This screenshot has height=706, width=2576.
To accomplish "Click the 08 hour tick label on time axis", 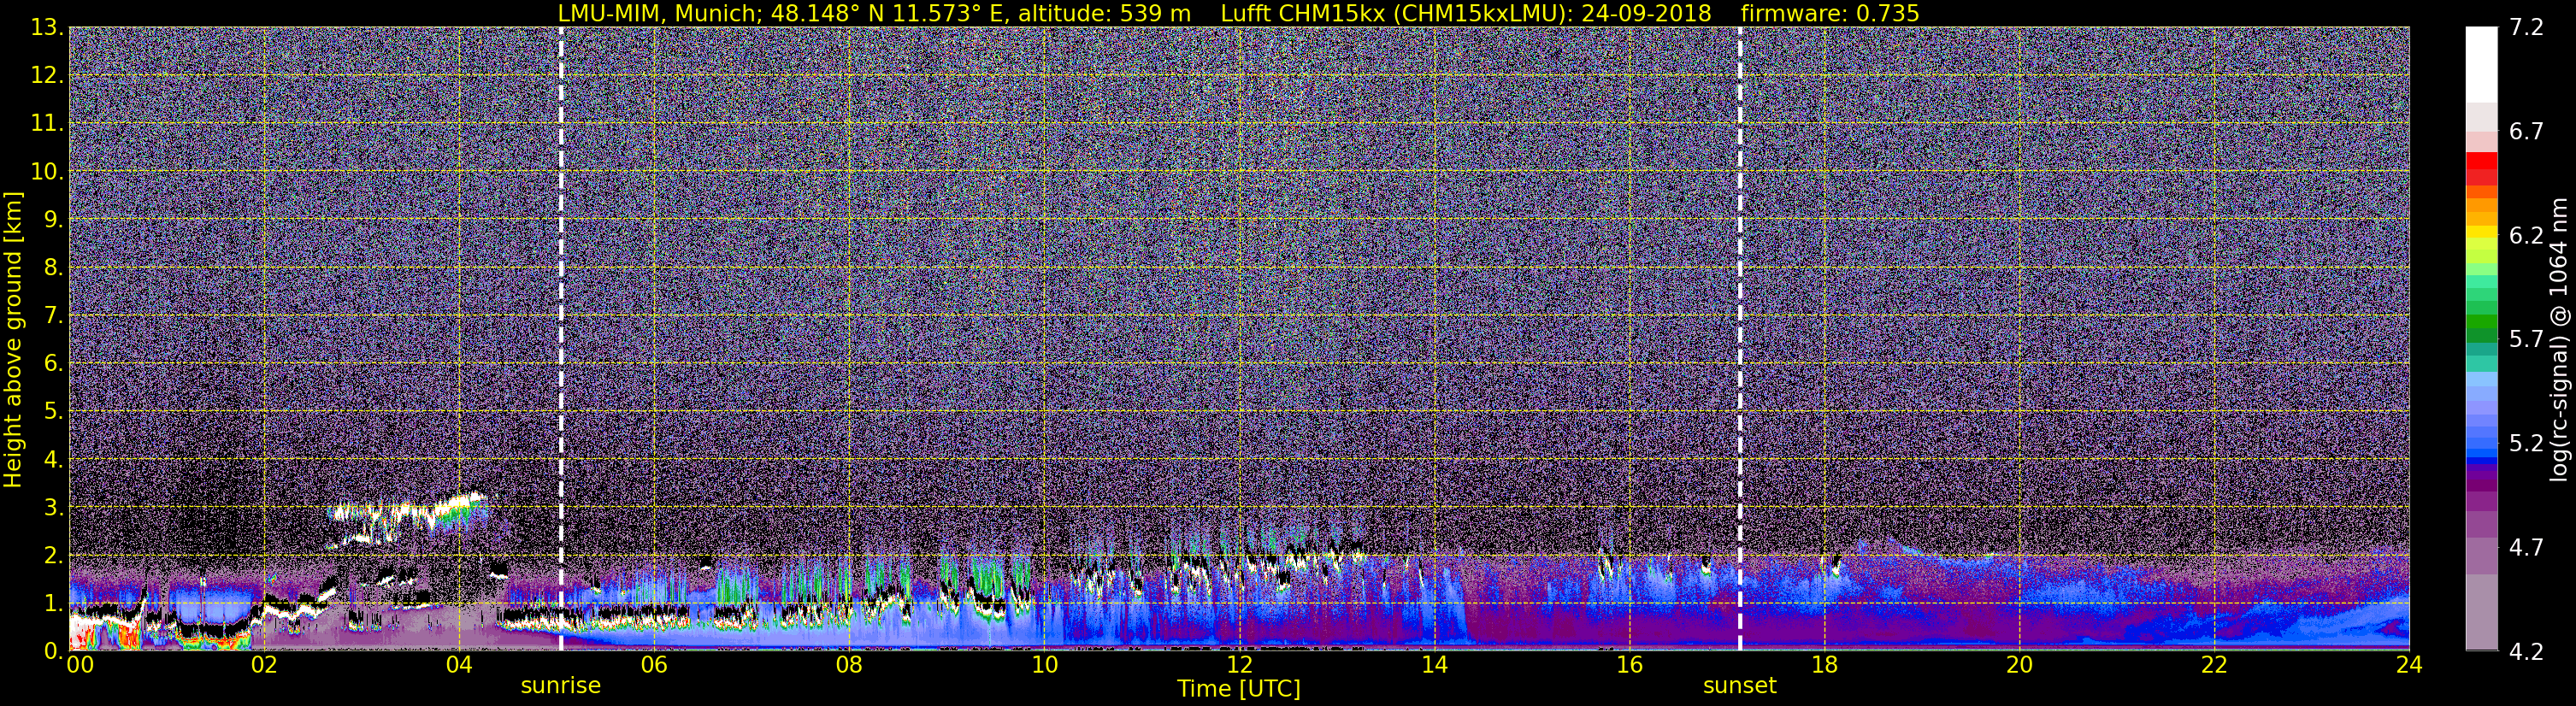I will (849, 665).
